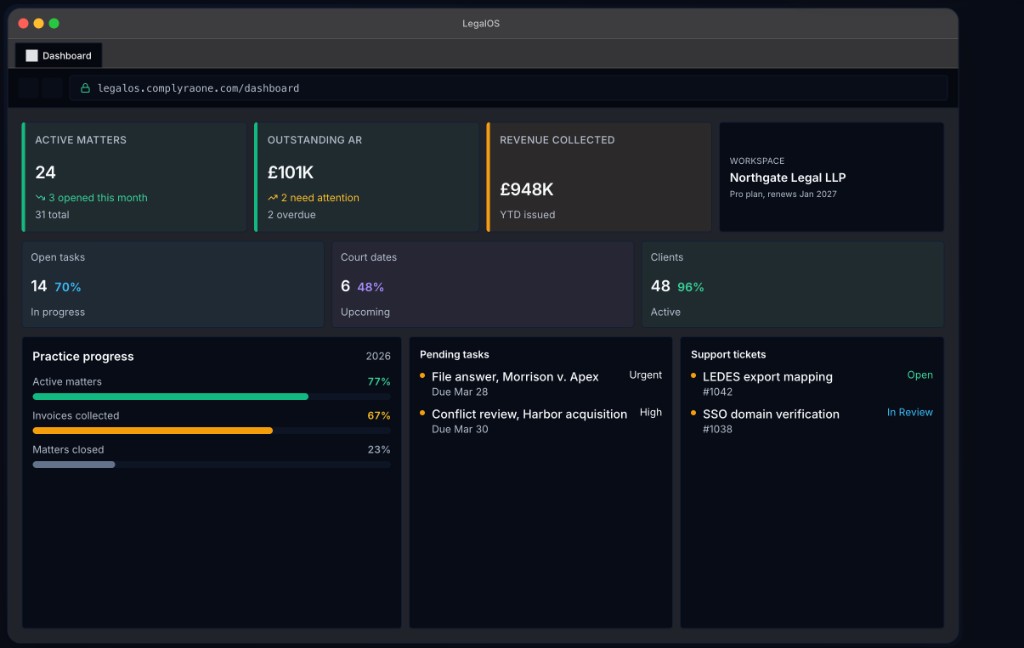Open the Open tasks tile heading
The image size is (1024, 648).
point(57,257)
